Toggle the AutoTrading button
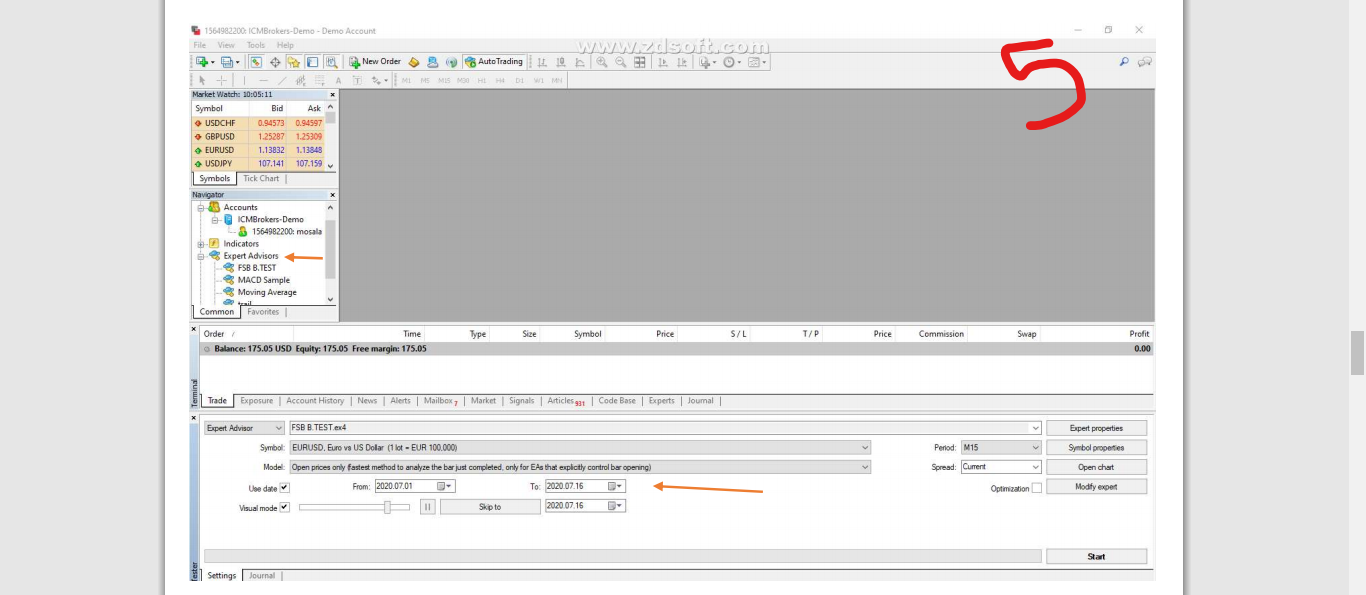This screenshot has height=595, width=1366. [x=495, y=62]
